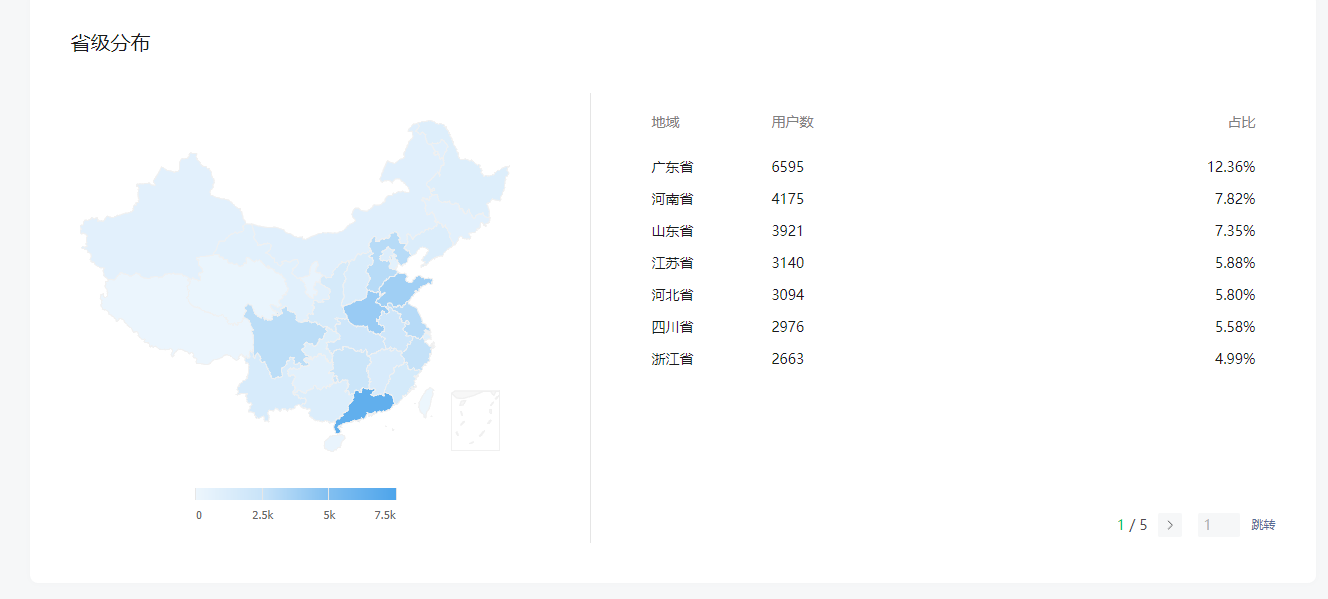Click user count 2663
This screenshot has height=599, width=1328.
click(787, 359)
